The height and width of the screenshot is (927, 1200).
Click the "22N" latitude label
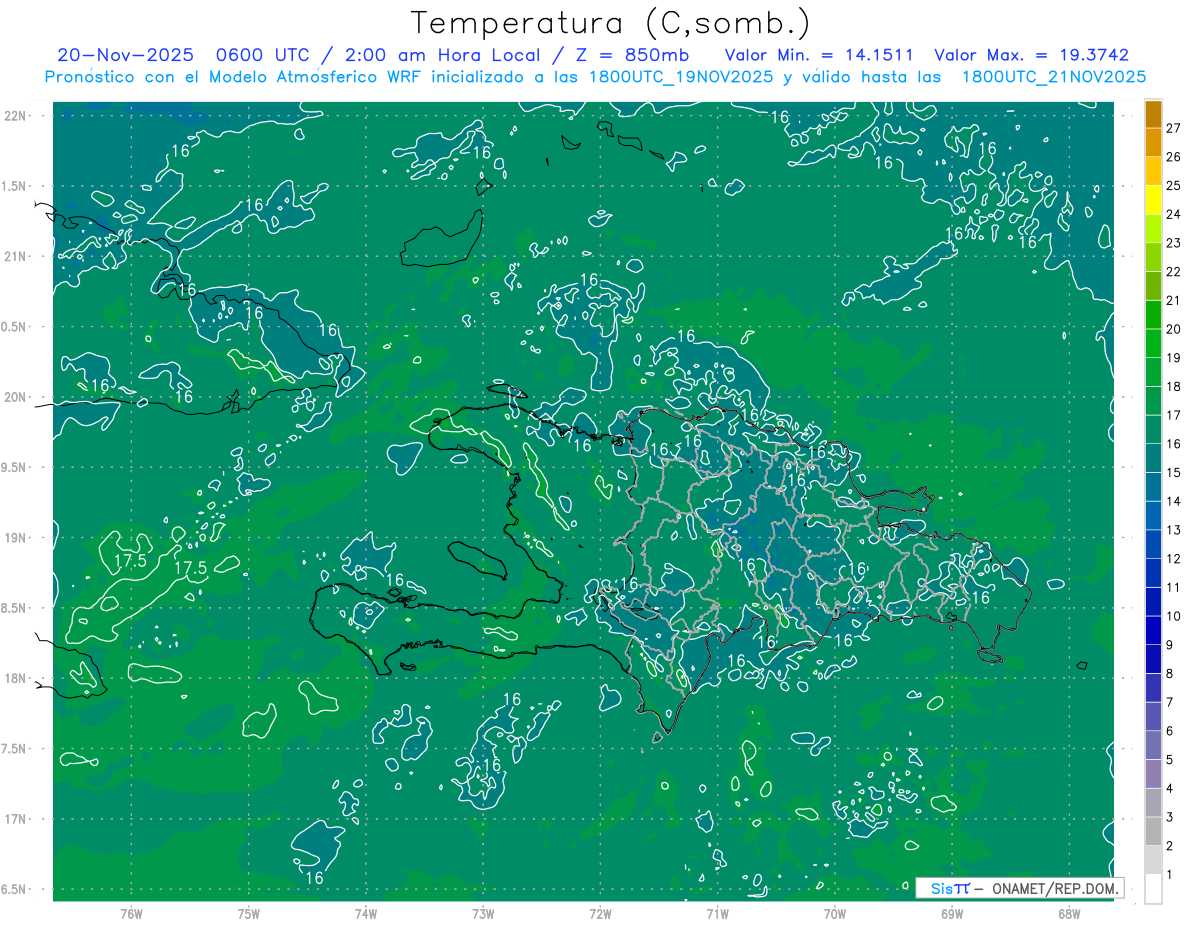pos(16,115)
